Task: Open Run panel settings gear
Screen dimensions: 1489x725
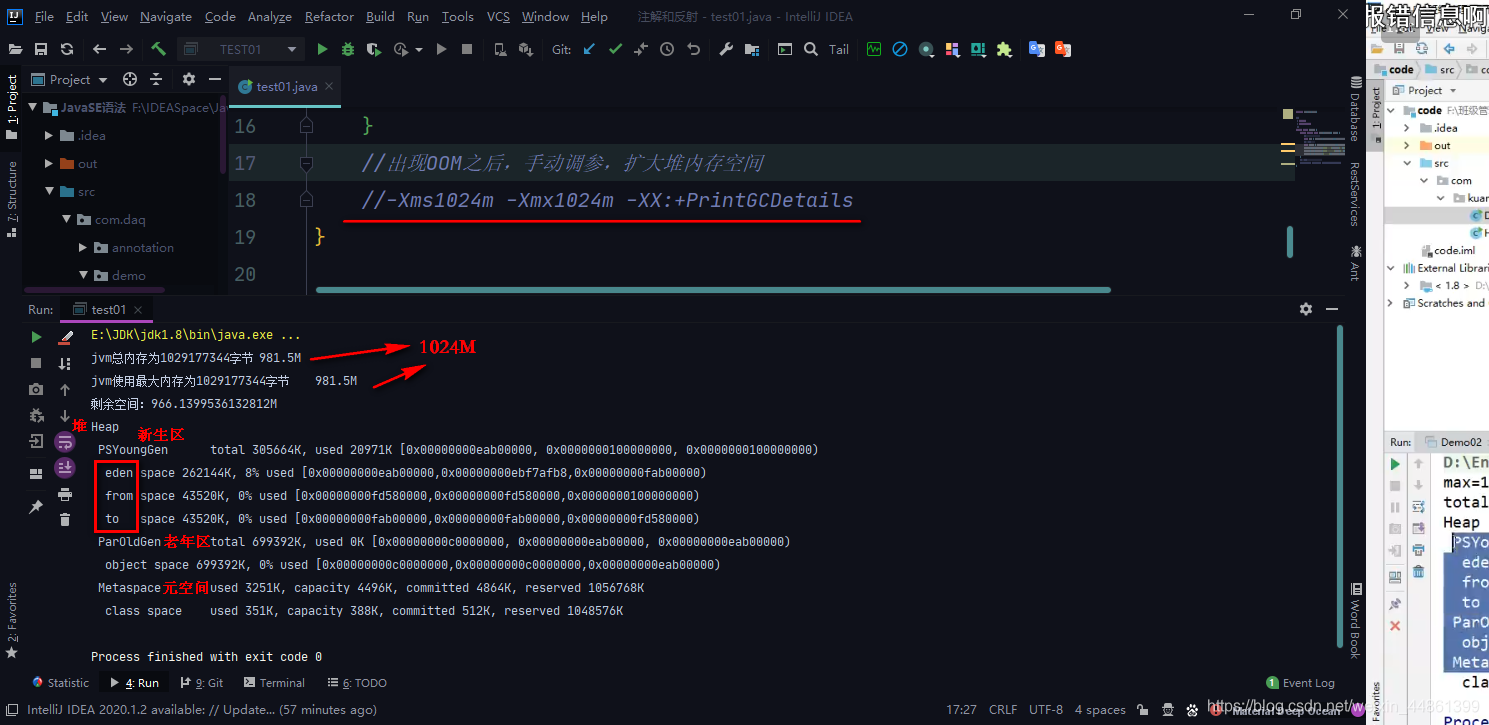Action: (x=1305, y=309)
